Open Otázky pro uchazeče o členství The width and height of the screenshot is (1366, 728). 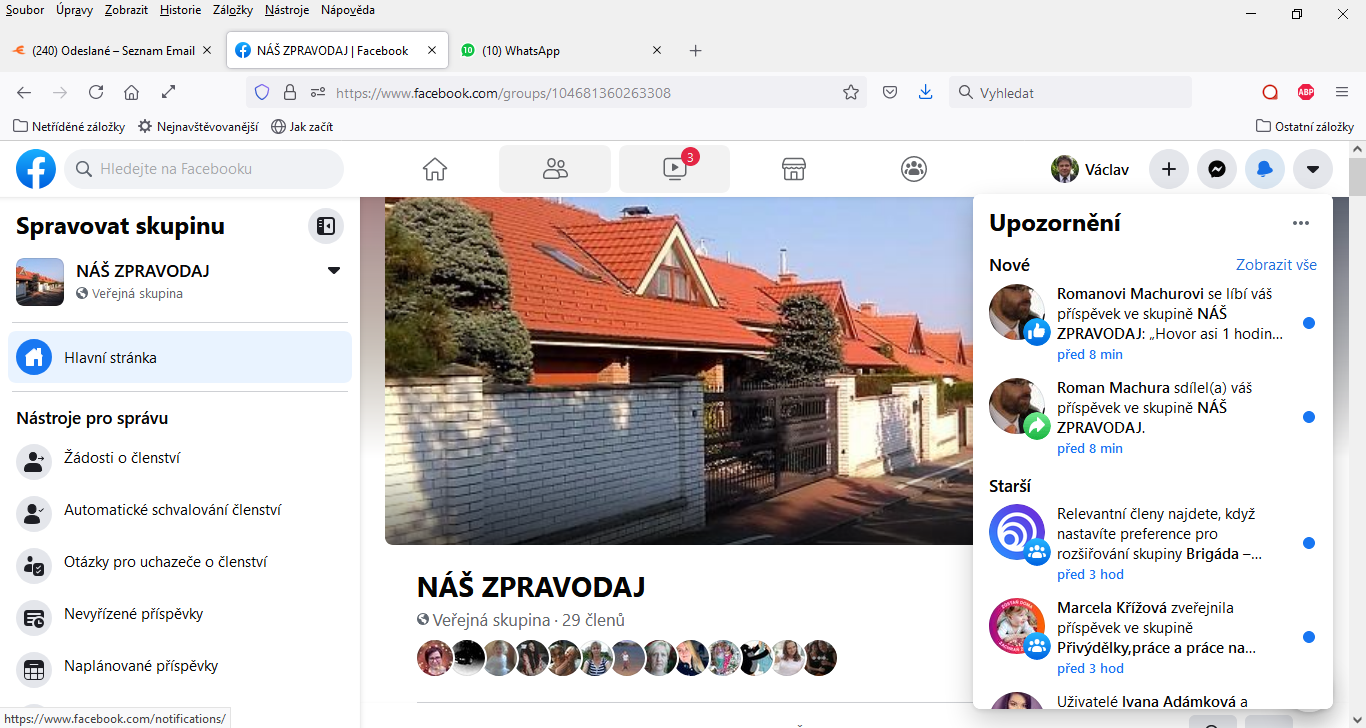[180, 563]
